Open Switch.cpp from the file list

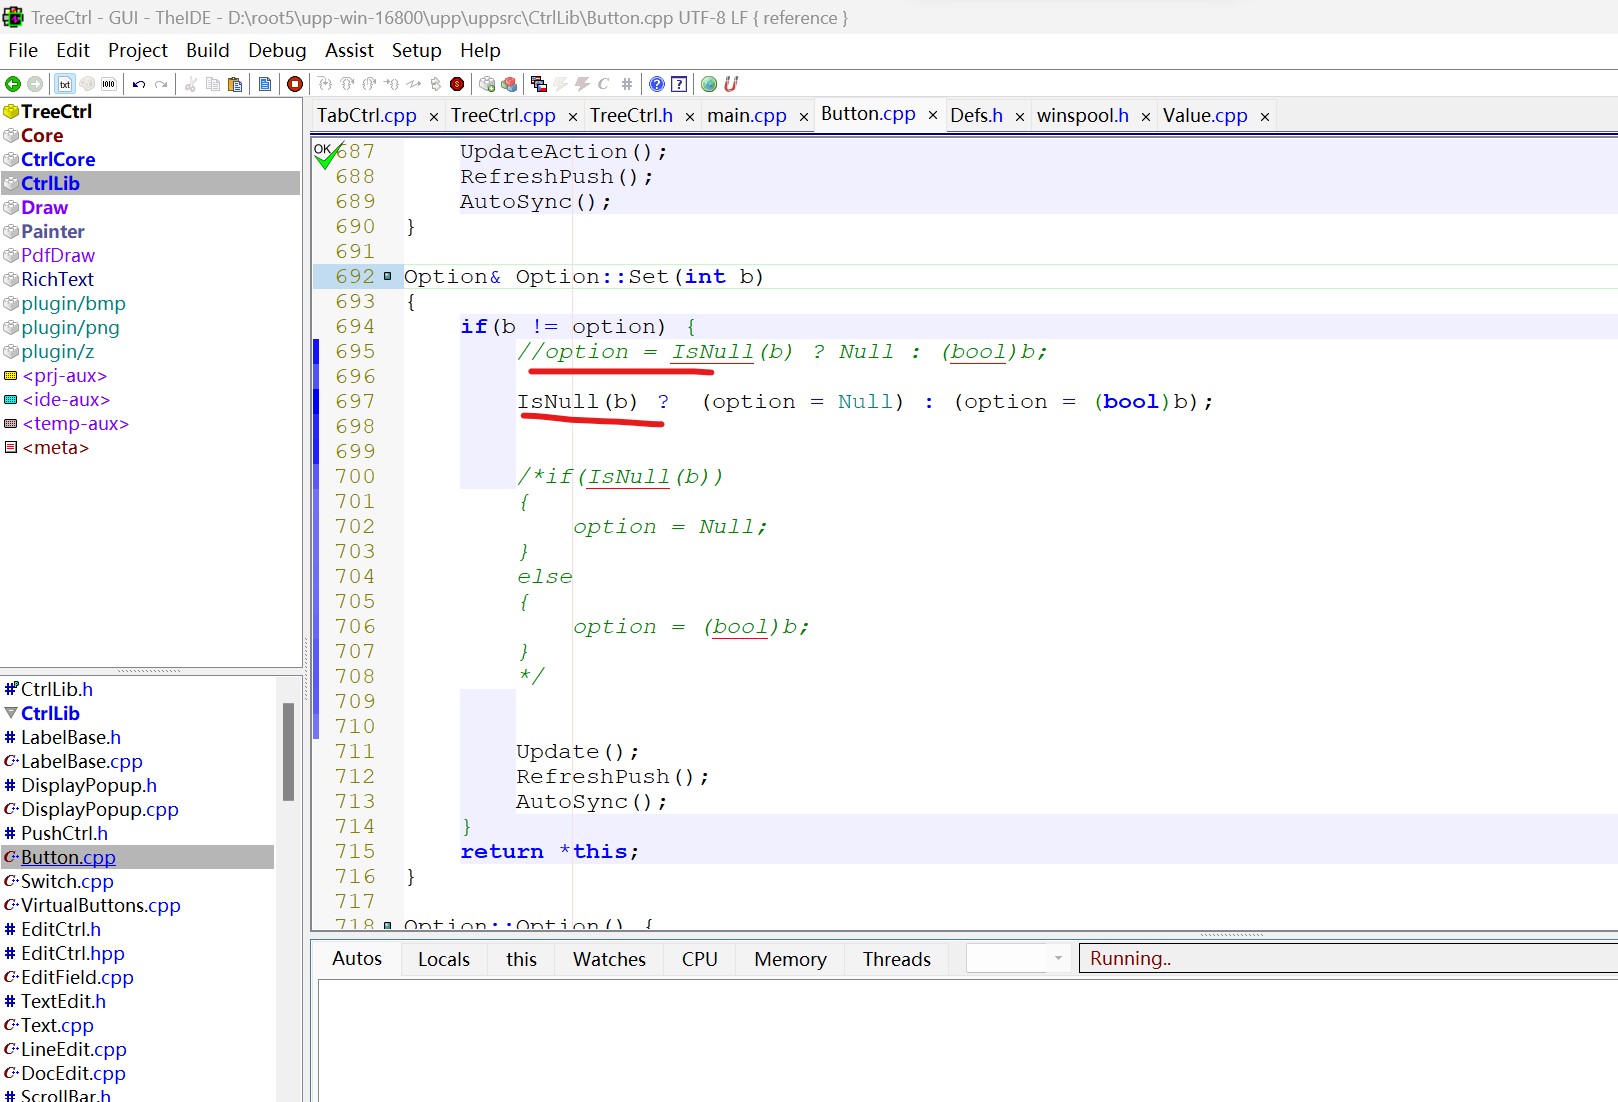pos(67,881)
